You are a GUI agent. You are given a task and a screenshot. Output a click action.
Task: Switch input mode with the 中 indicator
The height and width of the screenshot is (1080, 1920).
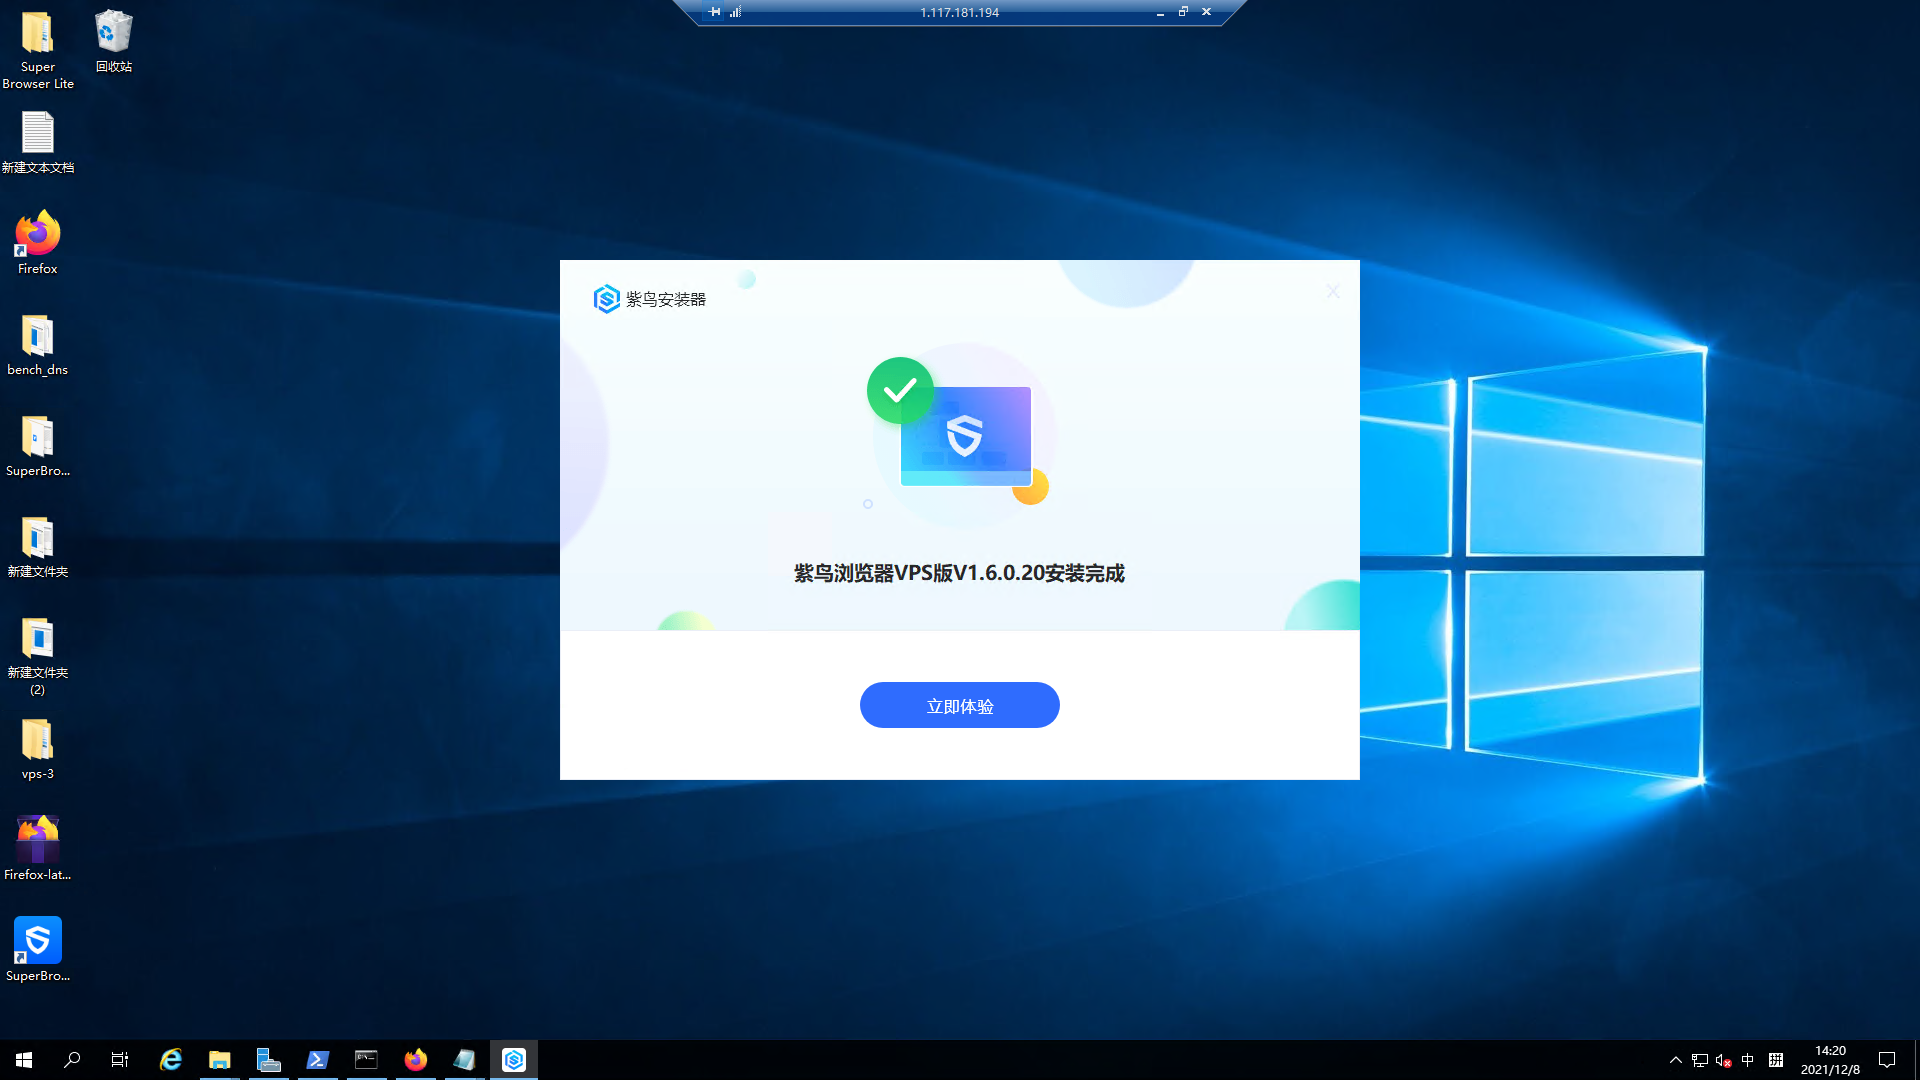click(1749, 1060)
